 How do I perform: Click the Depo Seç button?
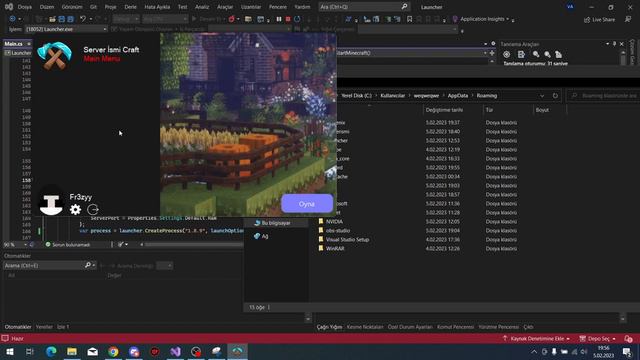[x=598, y=339]
